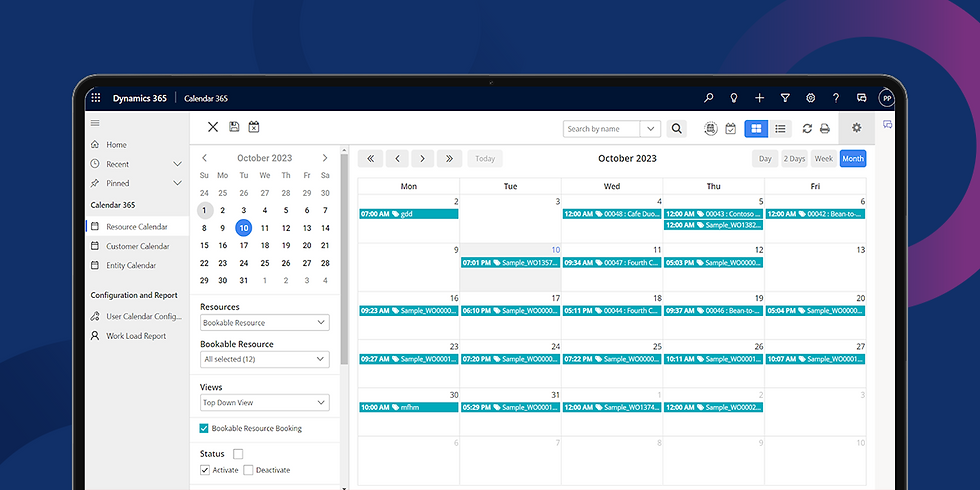Viewport: 980px width, 490px height.
Task: Click in the Search by name field
Action: coord(602,129)
